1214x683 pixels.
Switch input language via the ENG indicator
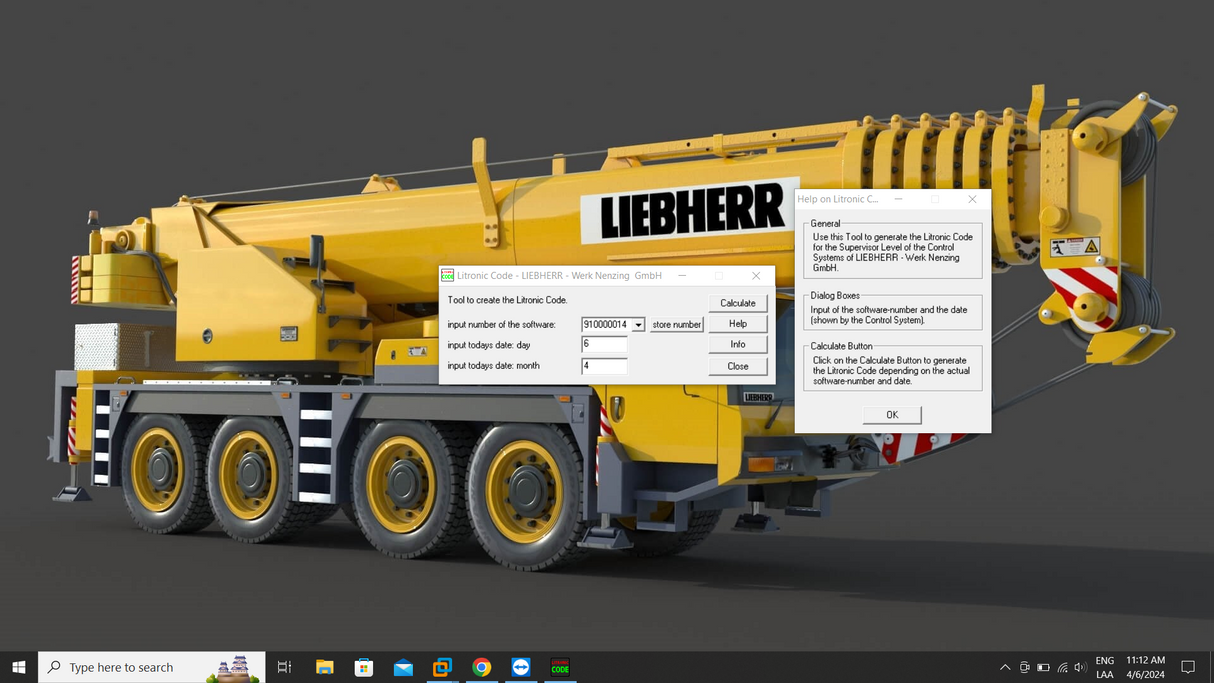point(1104,667)
